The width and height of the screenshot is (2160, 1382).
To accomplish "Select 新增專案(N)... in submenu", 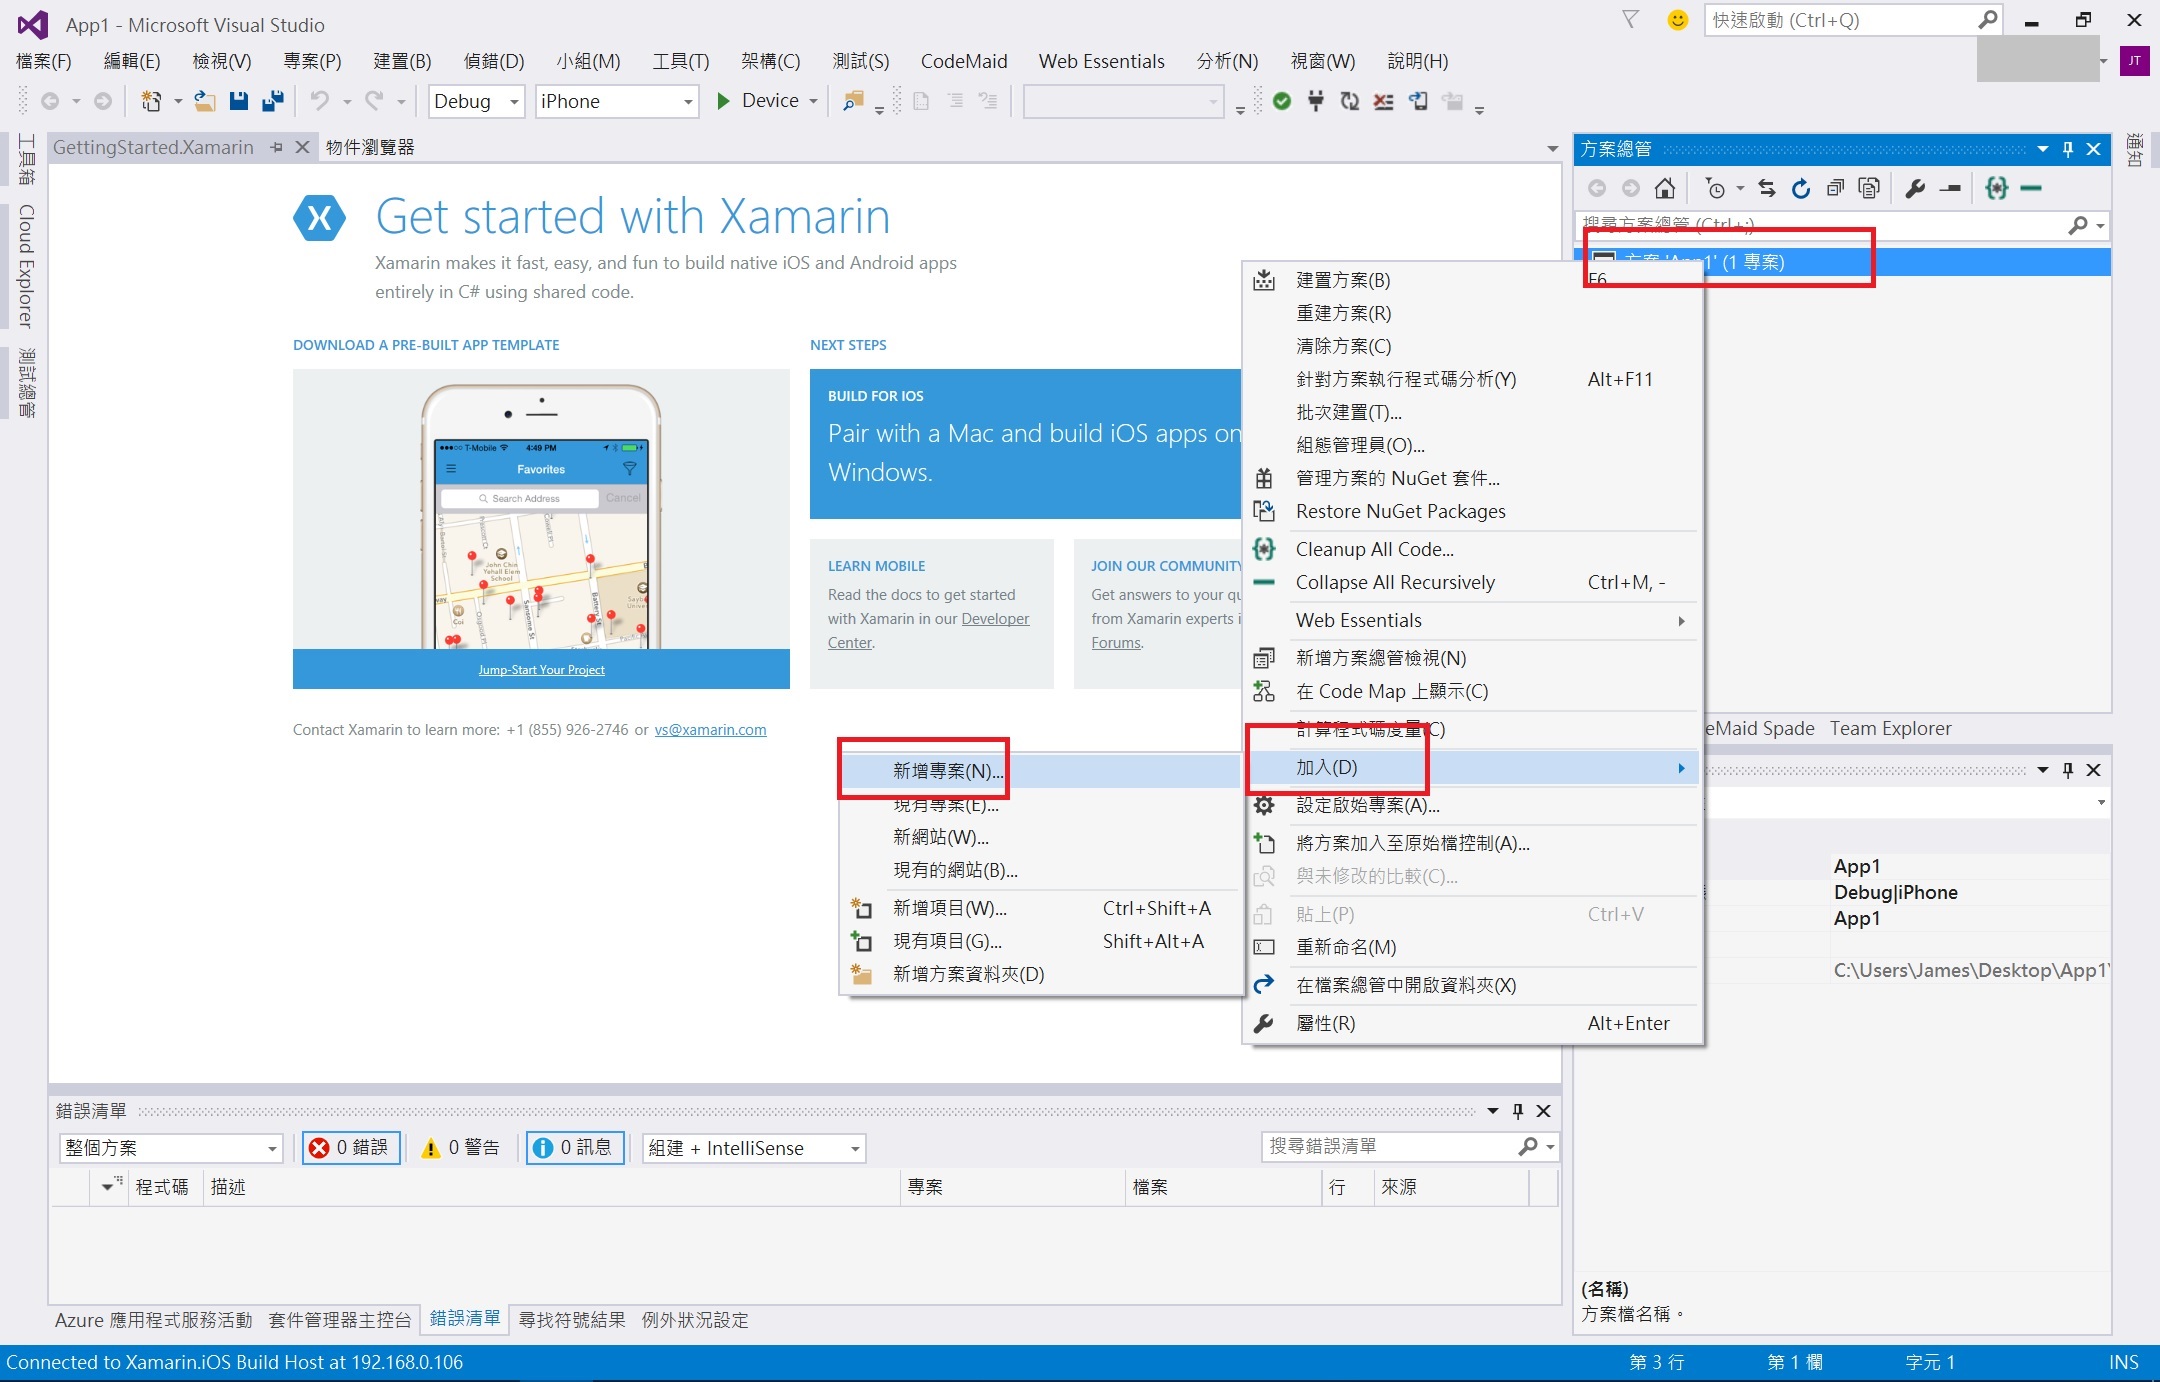I will pos(1040,771).
